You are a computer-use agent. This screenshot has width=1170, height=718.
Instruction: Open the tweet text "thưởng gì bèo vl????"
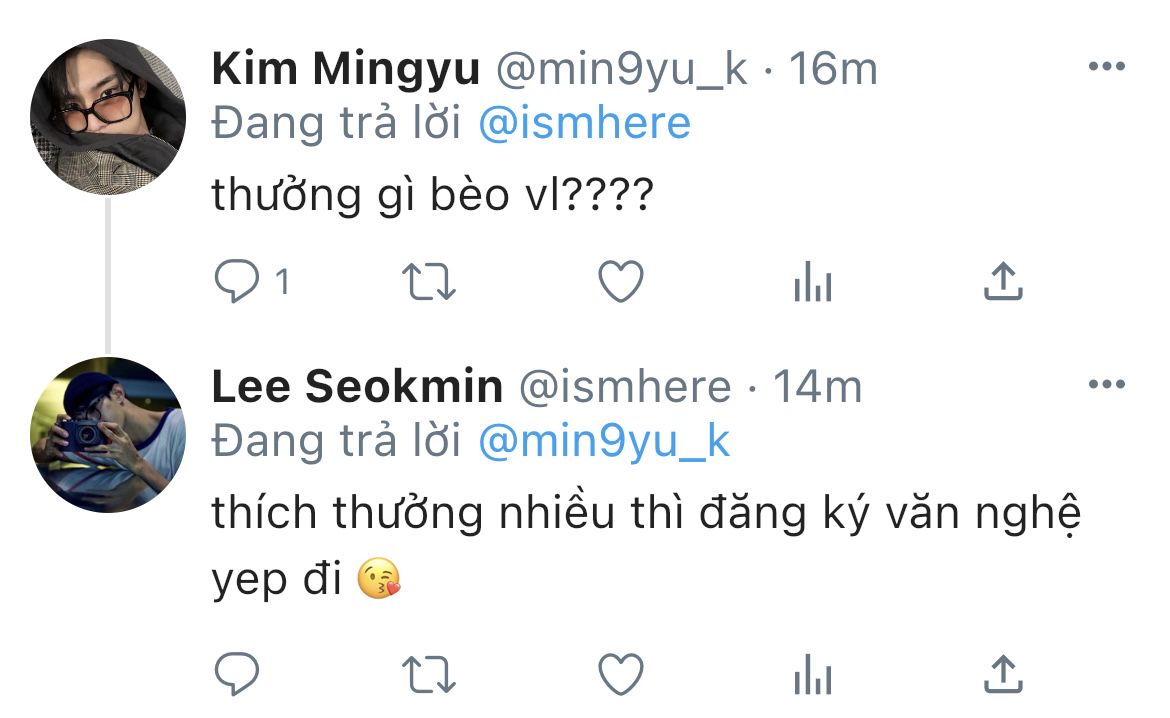click(432, 195)
